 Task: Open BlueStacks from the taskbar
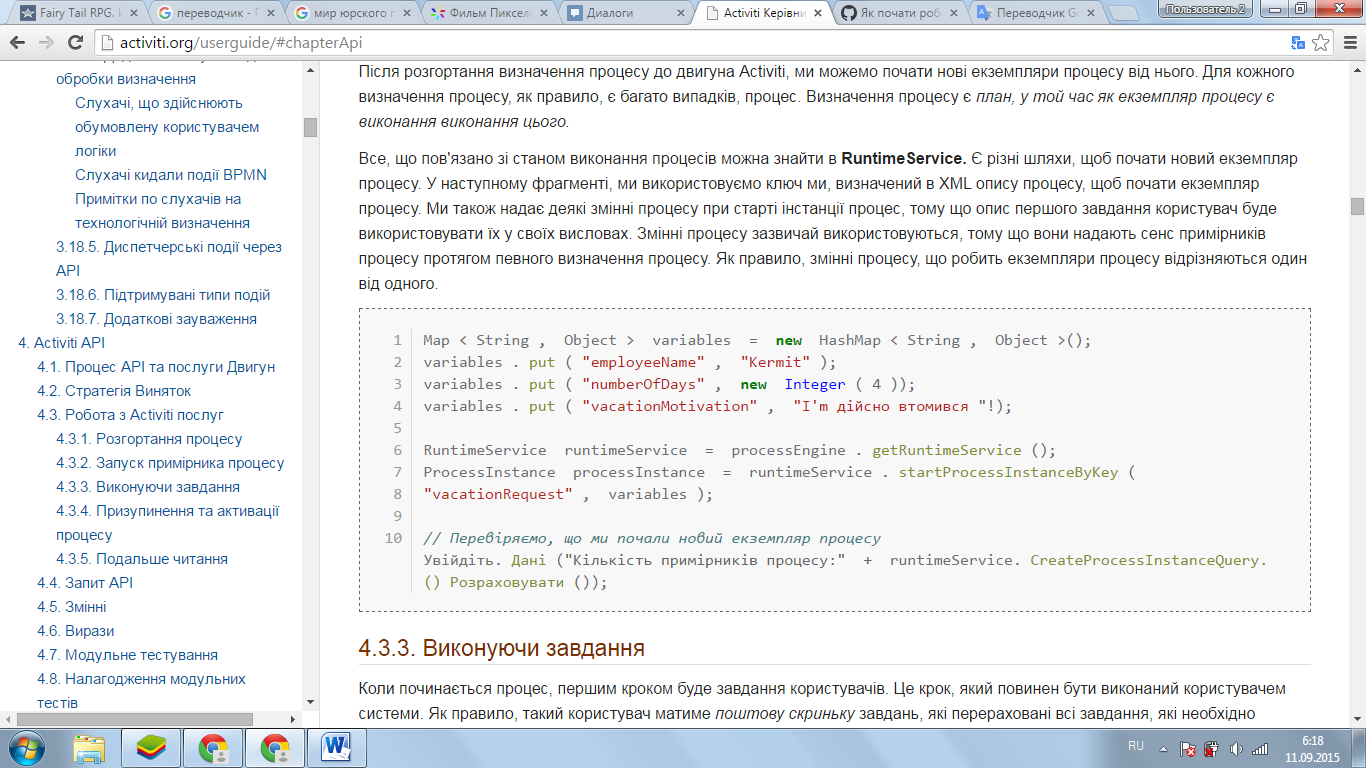point(150,748)
